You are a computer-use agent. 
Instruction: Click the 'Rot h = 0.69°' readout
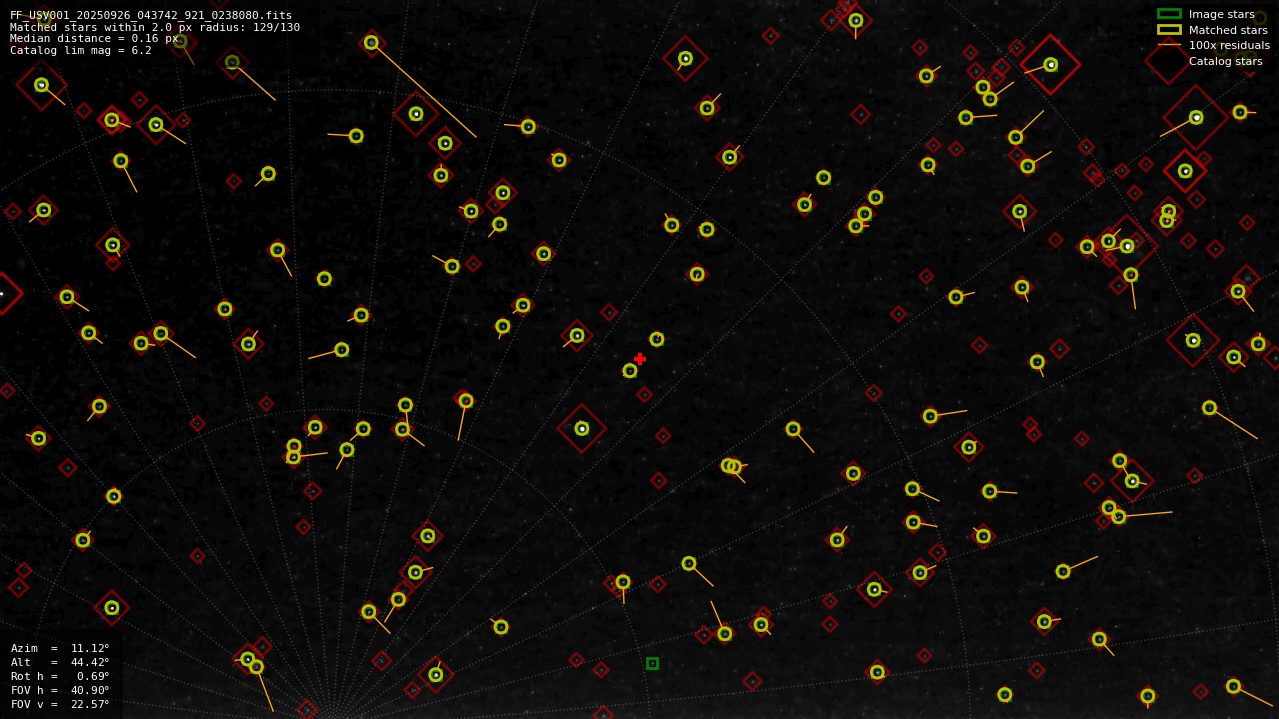pos(60,676)
